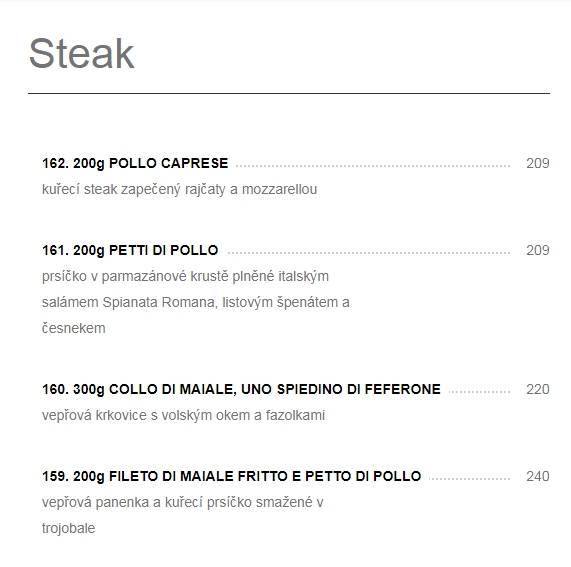This screenshot has width=571, height=567.
Task: Click the price 240 for Fileto di Maiale
Action: click(x=537, y=476)
